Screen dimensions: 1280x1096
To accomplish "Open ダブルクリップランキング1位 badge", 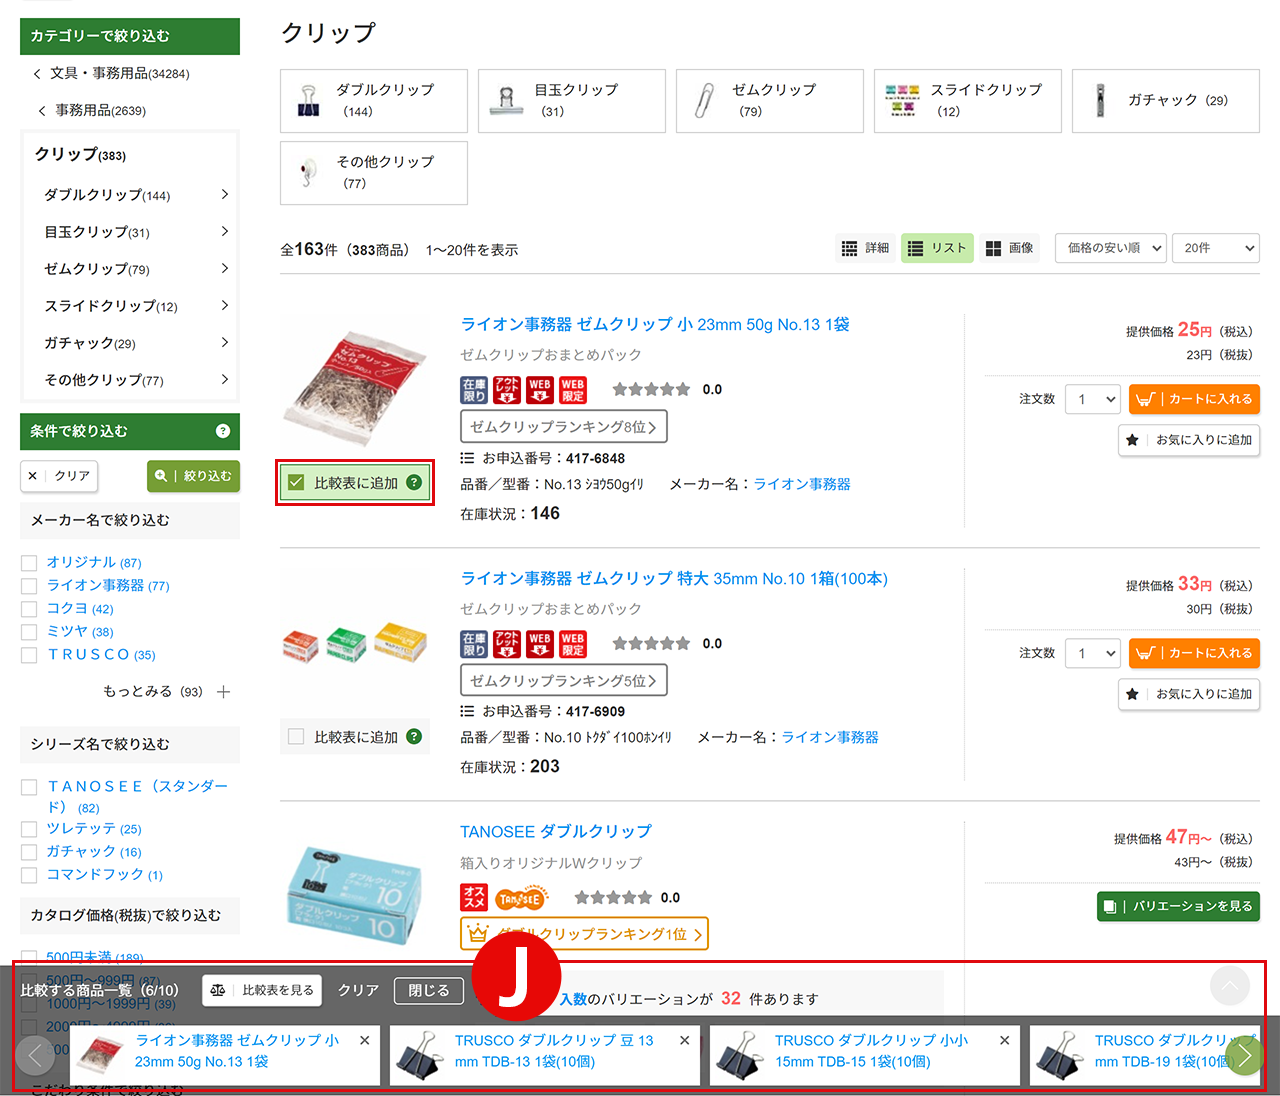I will point(584,934).
